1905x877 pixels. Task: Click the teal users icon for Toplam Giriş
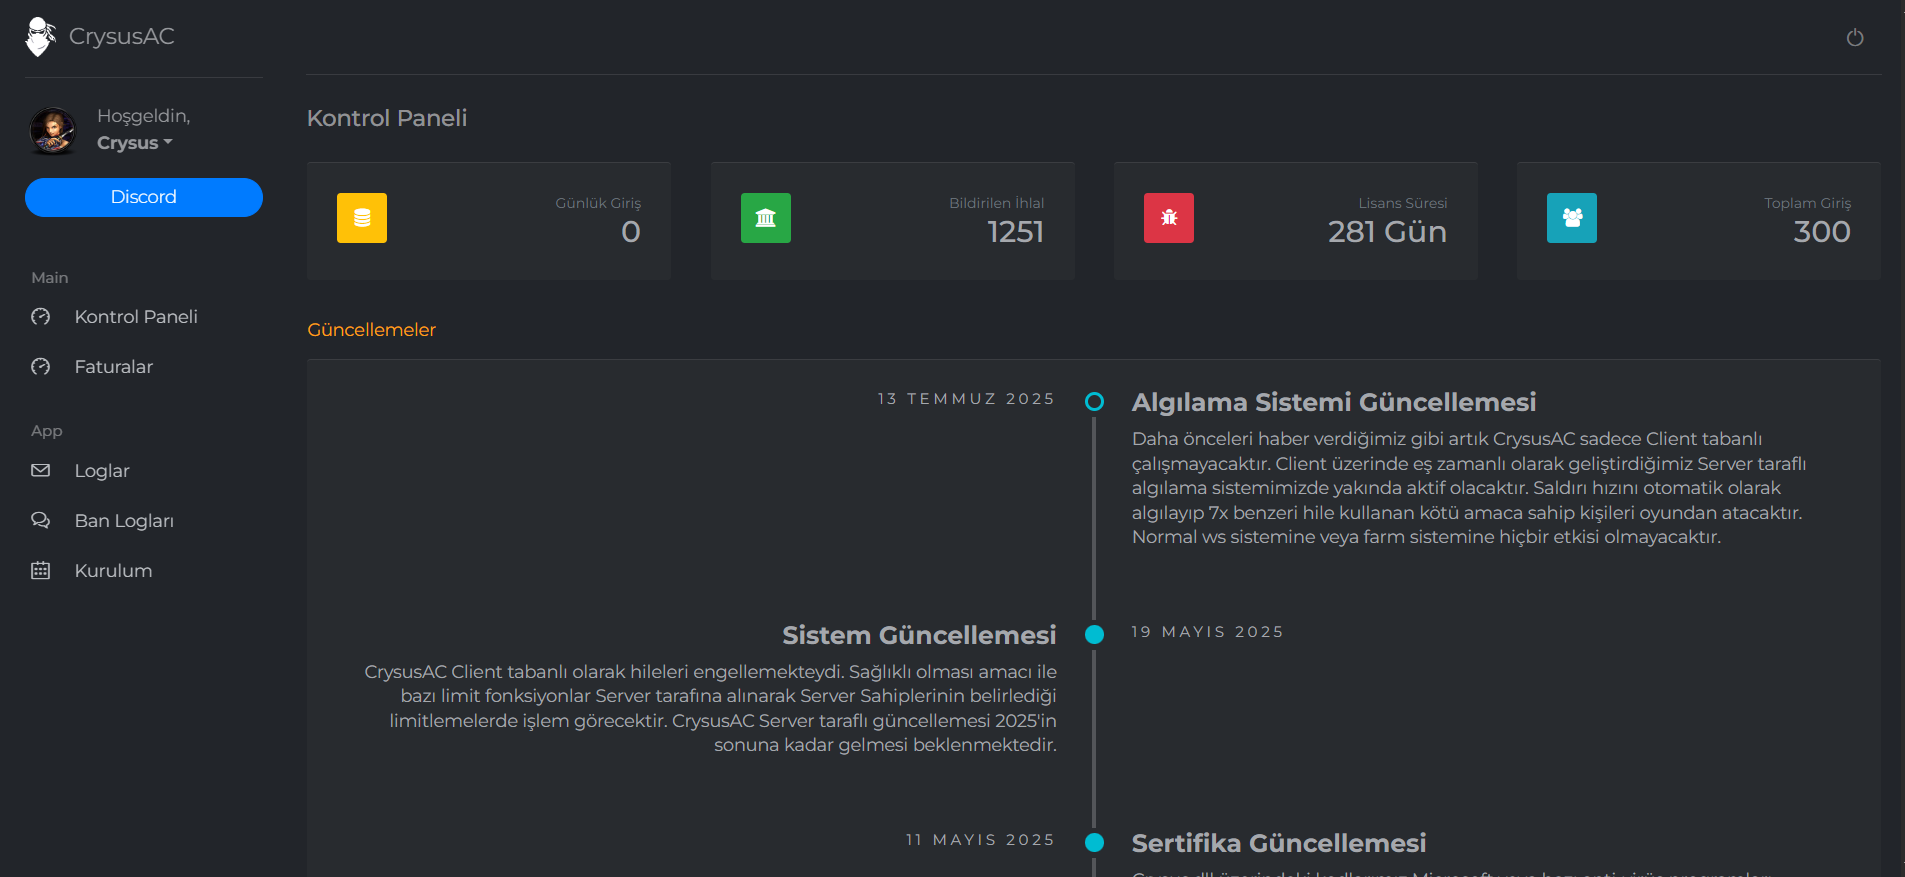(1571, 218)
